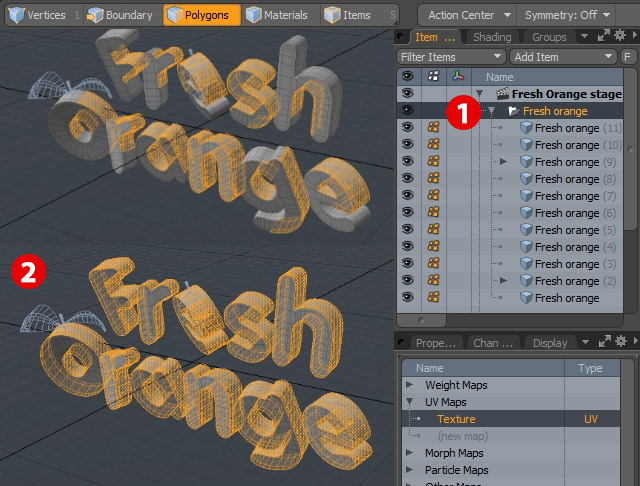Collapse the Fresh Orange stage scene
This screenshot has height=486, width=640.
pyautogui.click(x=480, y=94)
